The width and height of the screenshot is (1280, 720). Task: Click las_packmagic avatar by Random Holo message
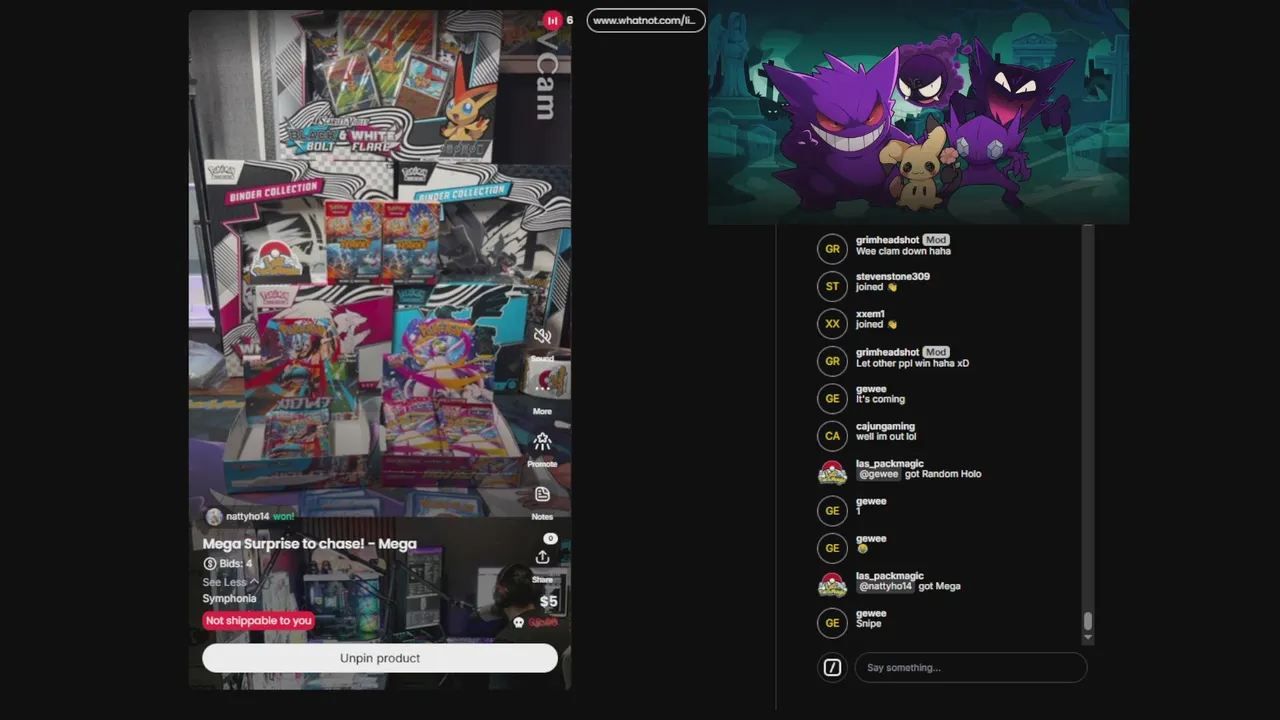(832, 473)
